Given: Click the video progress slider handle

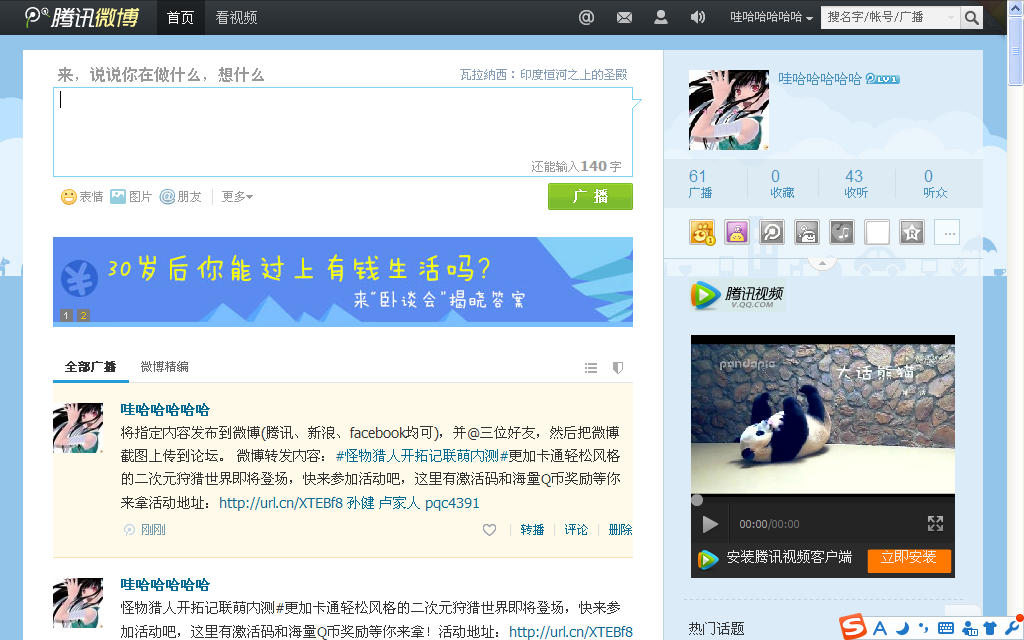Looking at the screenshot, I should pyautogui.click(x=697, y=500).
